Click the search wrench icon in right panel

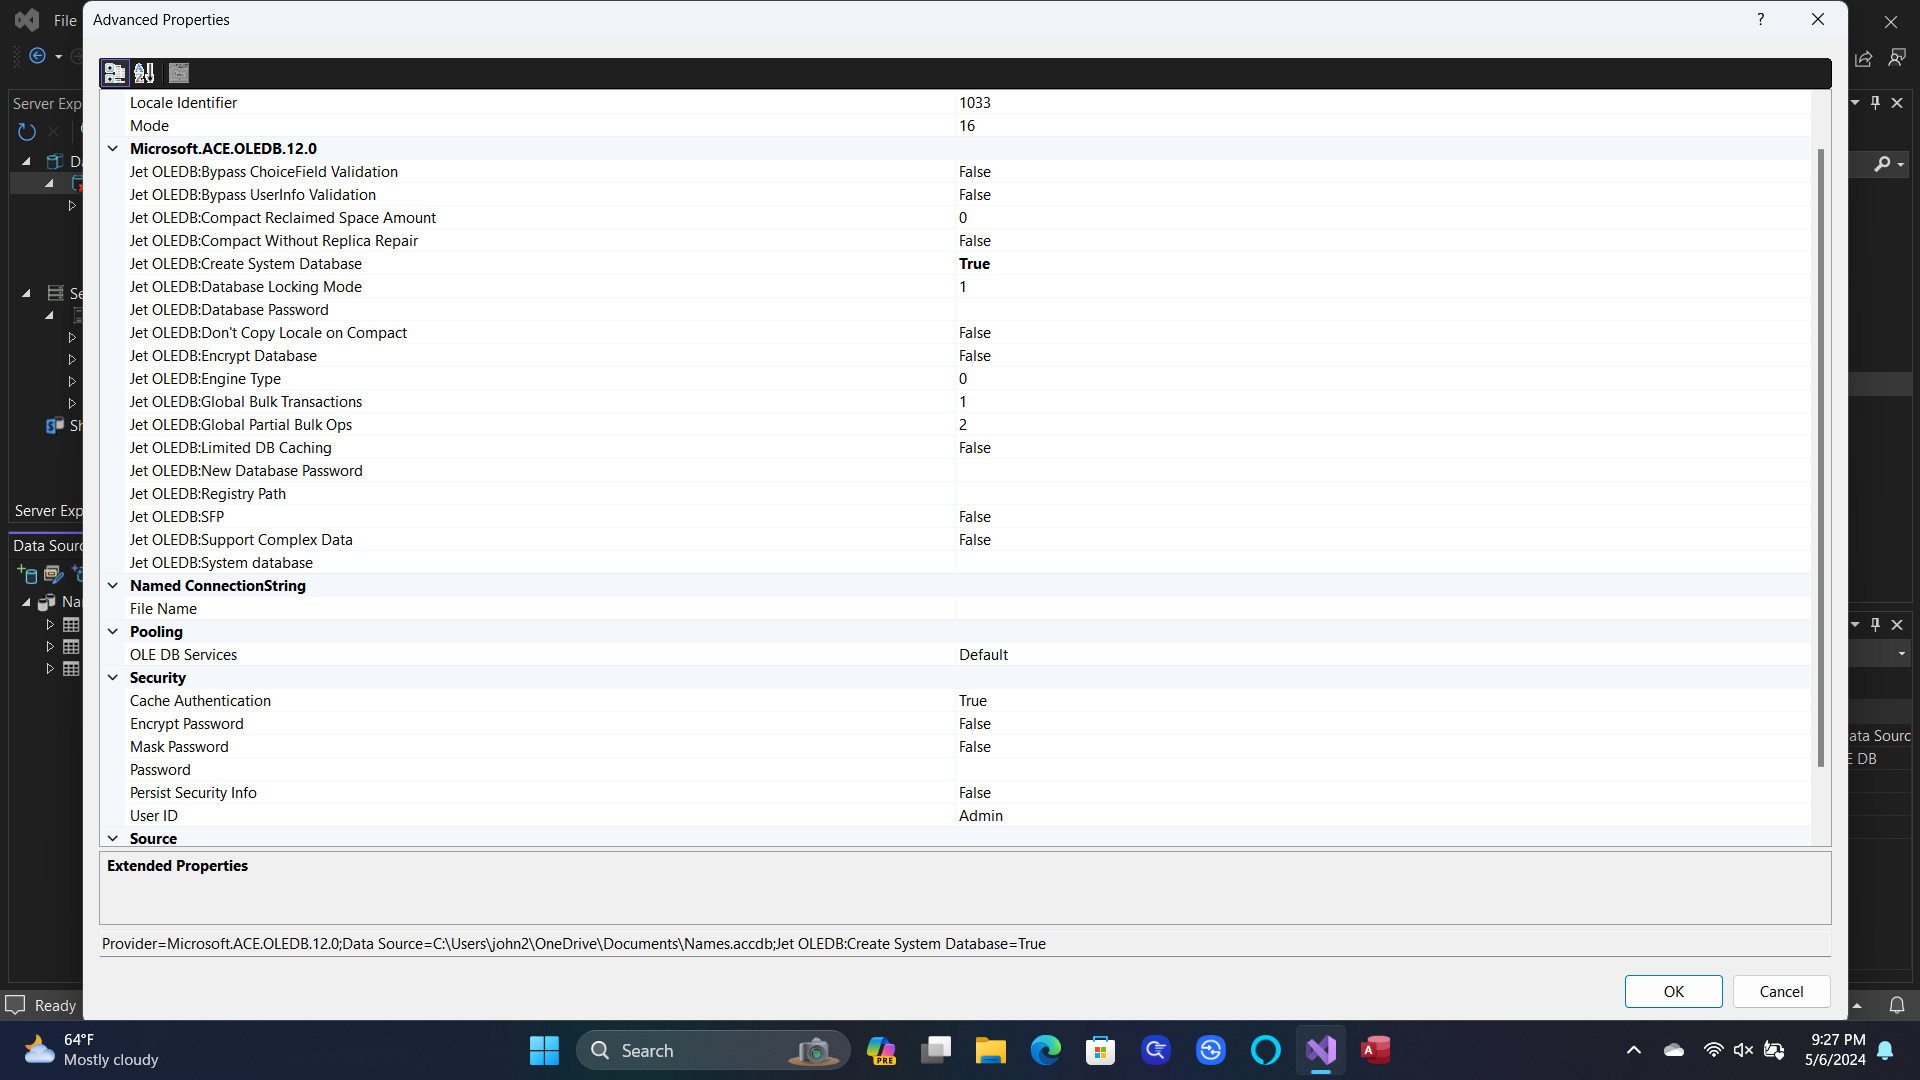1883,163
